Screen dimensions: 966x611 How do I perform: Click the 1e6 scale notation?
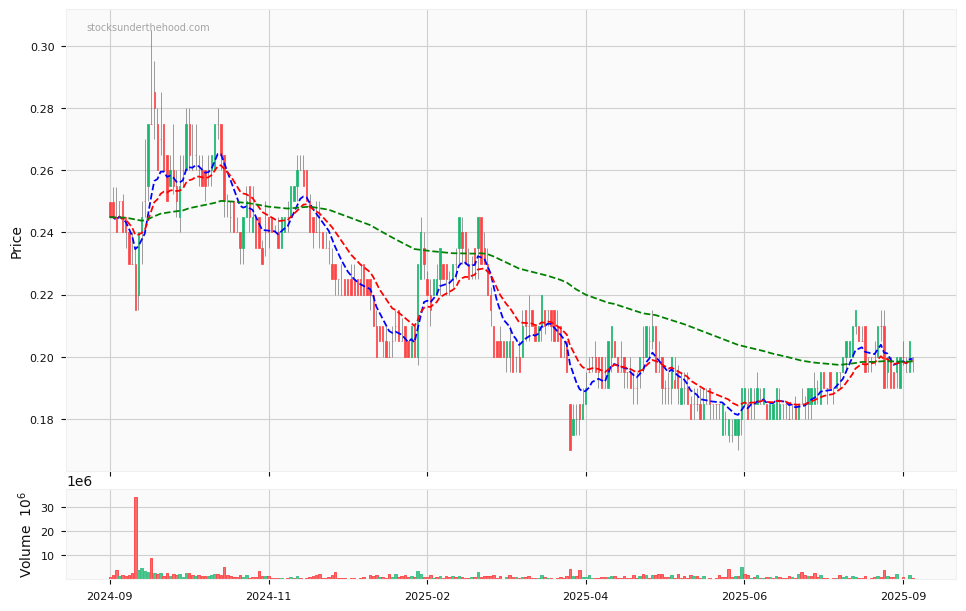[x=79, y=482]
